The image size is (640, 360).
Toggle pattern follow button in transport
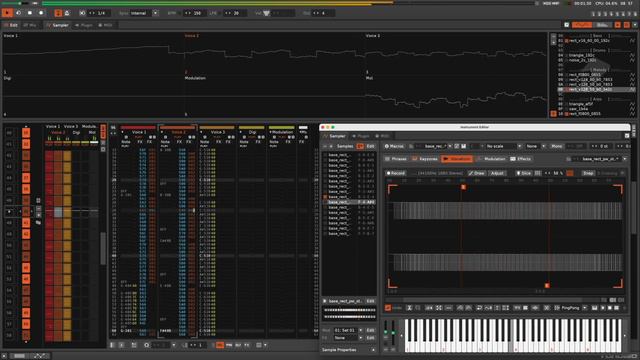tap(58, 13)
